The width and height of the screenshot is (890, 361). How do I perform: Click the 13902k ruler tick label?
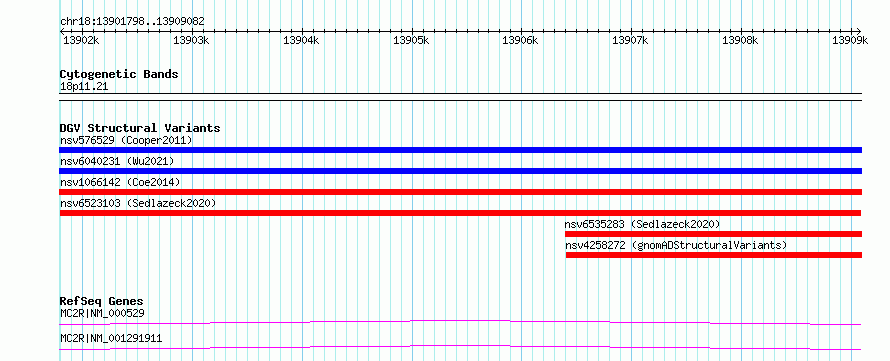pos(81,40)
